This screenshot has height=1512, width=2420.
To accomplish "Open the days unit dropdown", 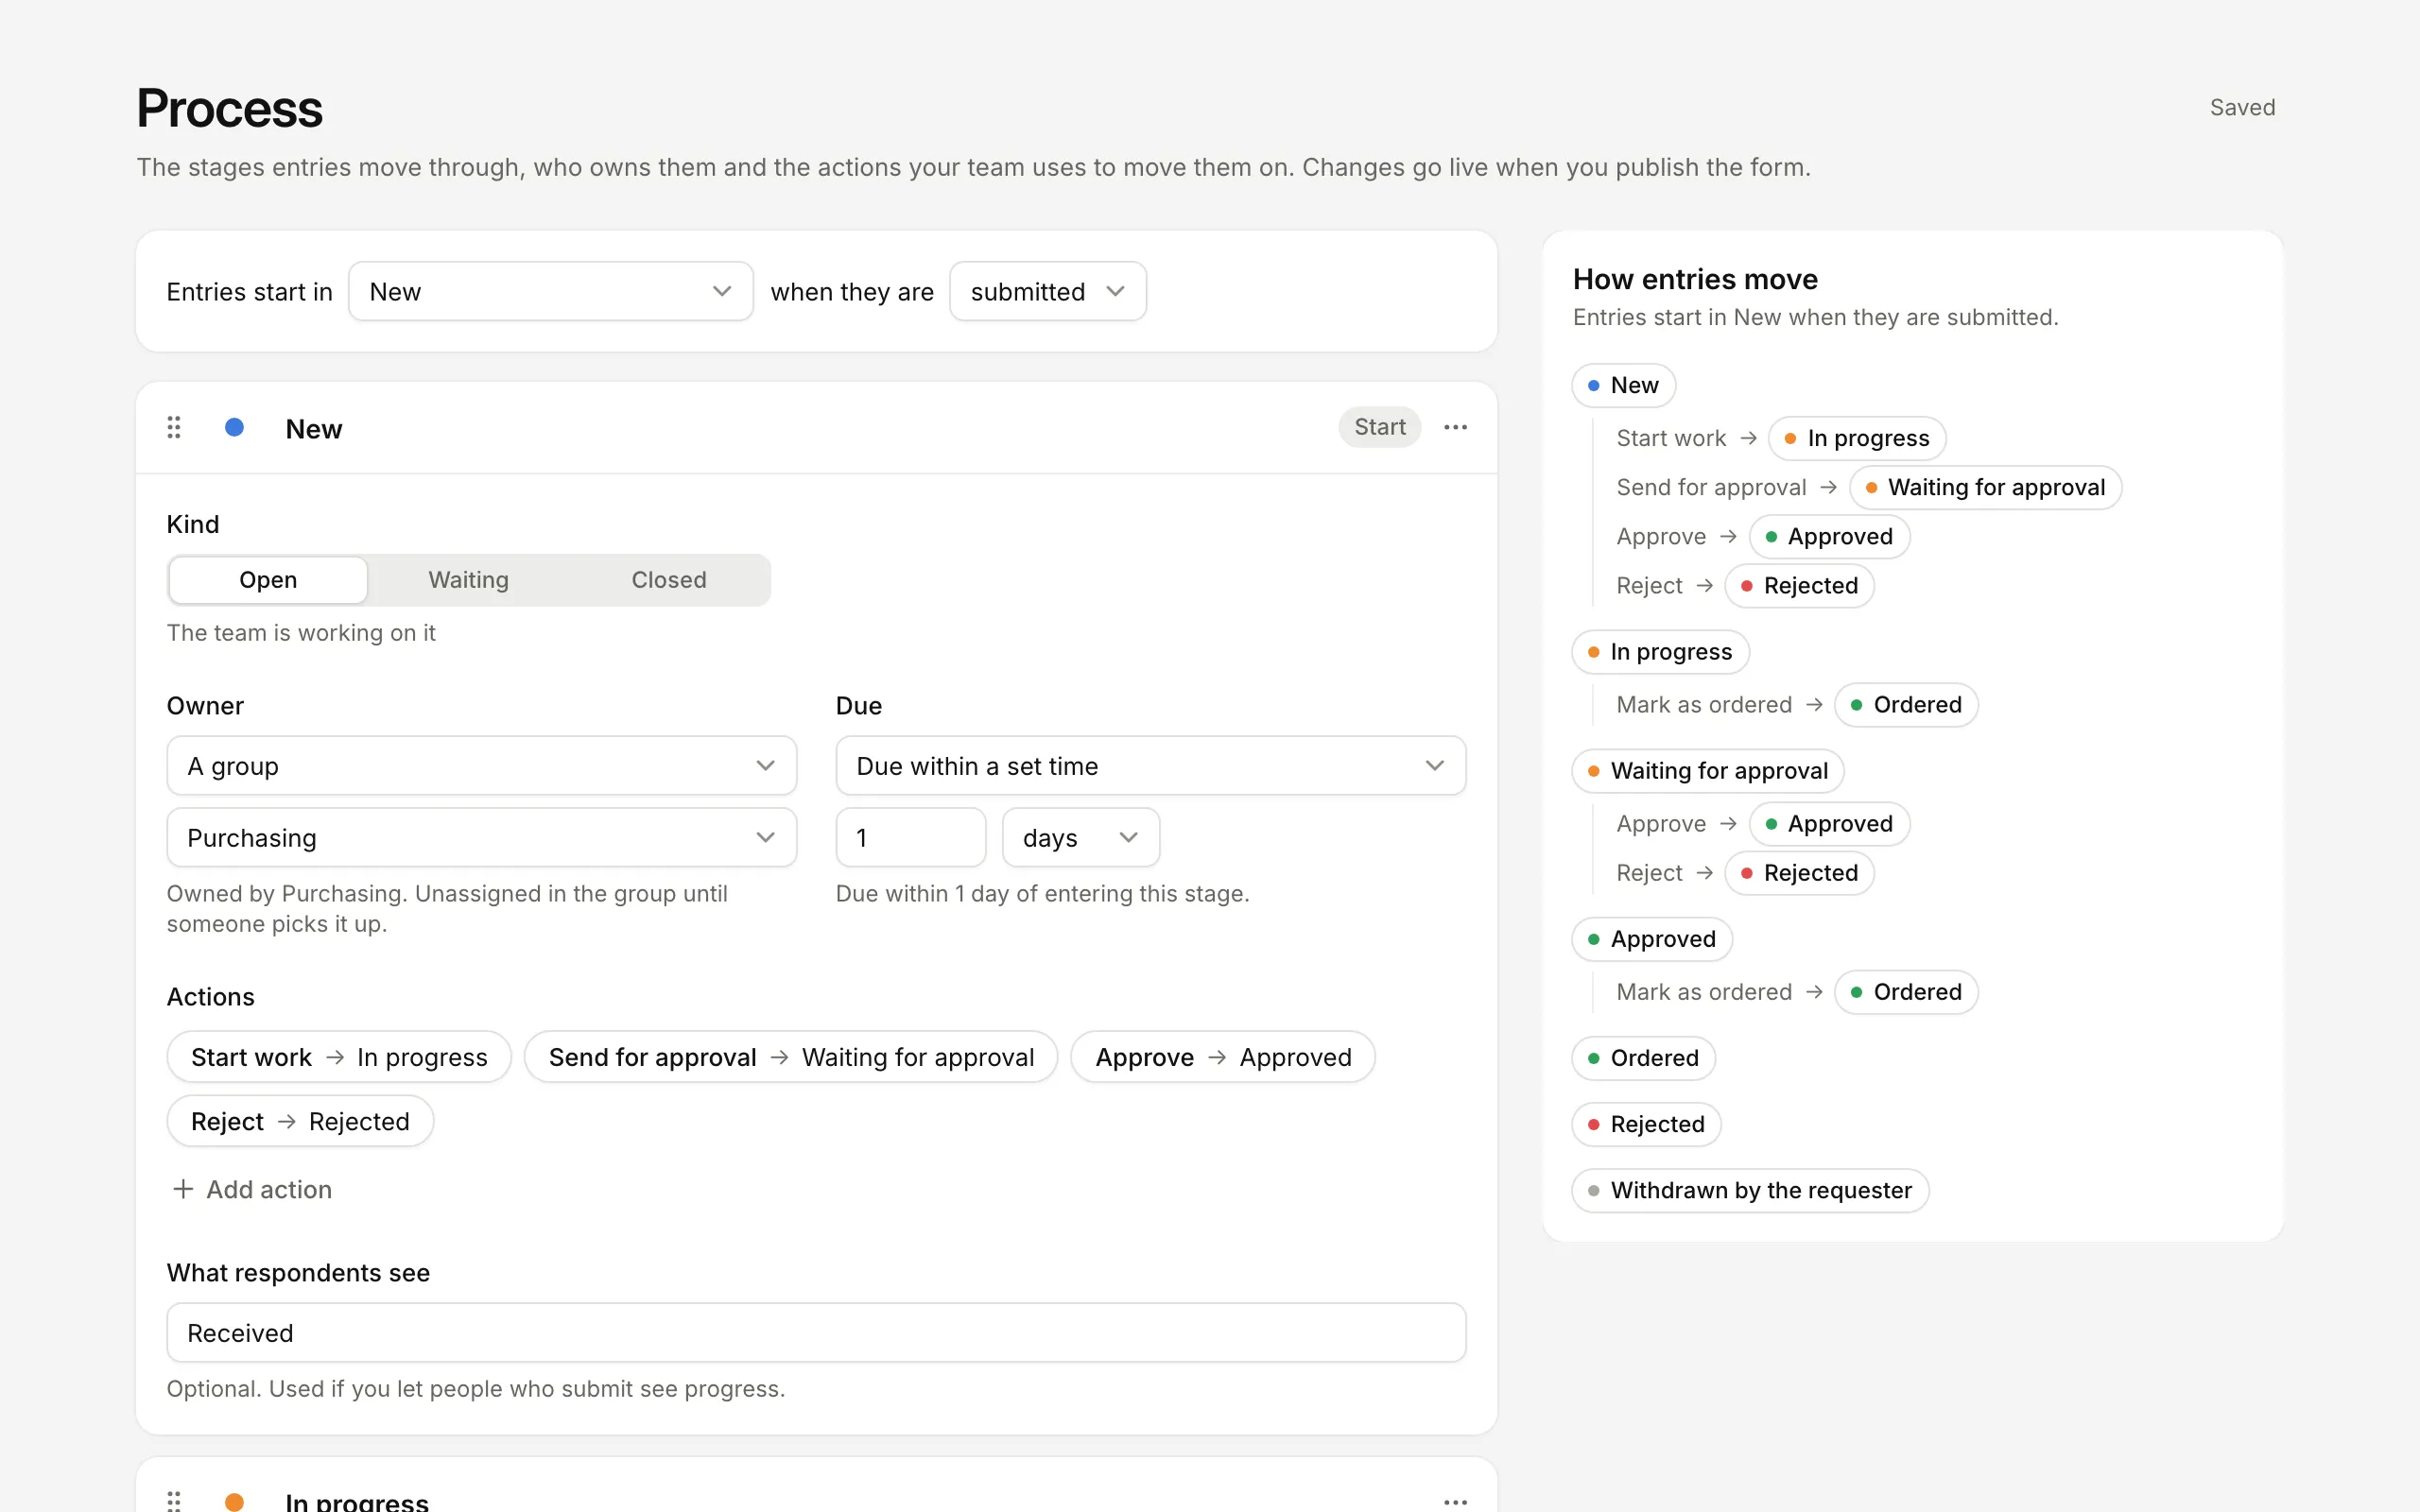I will 1080,838.
